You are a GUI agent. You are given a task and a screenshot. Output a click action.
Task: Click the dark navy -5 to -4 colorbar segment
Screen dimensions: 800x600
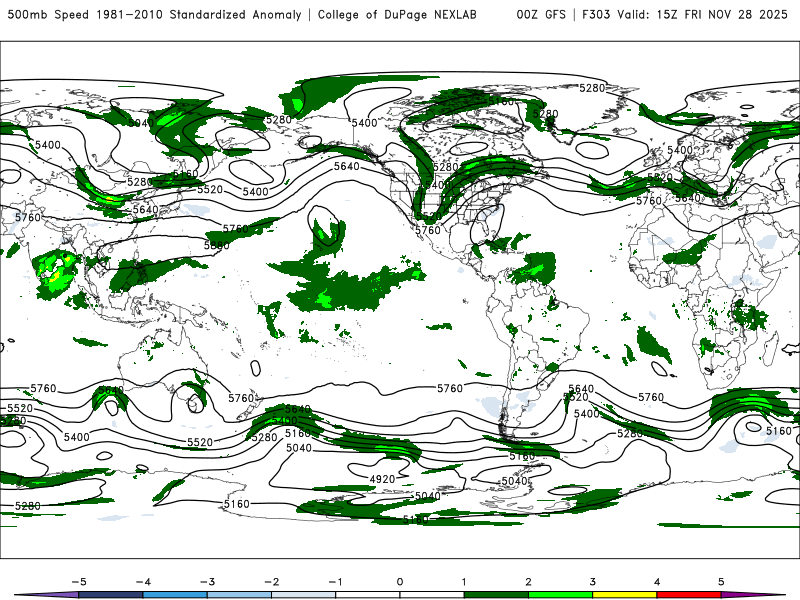tap(111, 595)
